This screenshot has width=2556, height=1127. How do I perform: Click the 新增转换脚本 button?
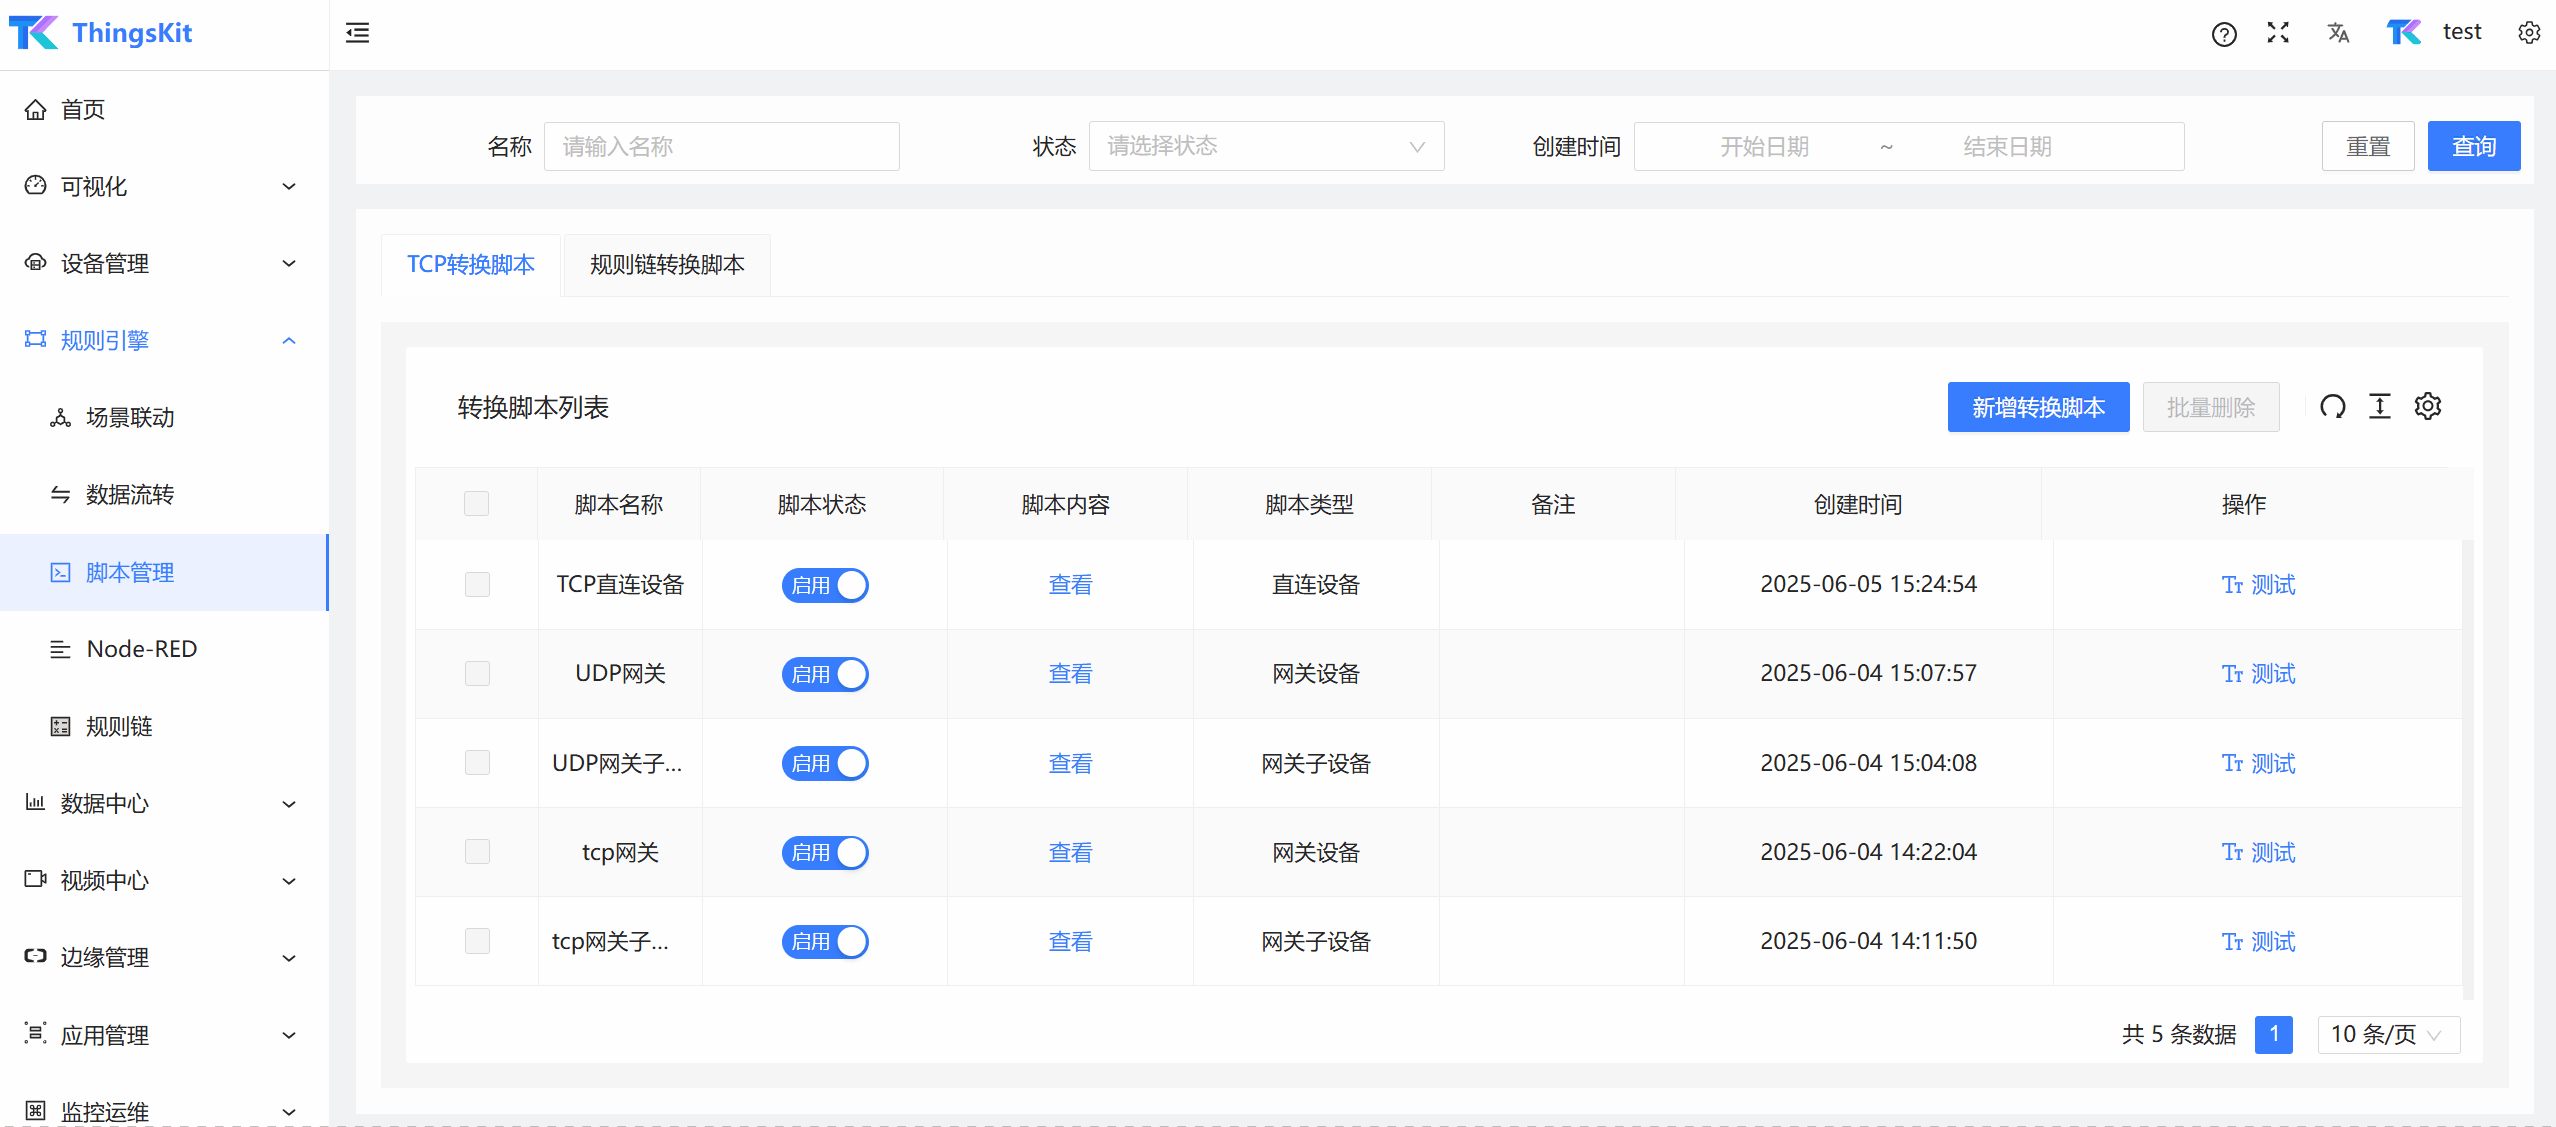coord(2038,407)
